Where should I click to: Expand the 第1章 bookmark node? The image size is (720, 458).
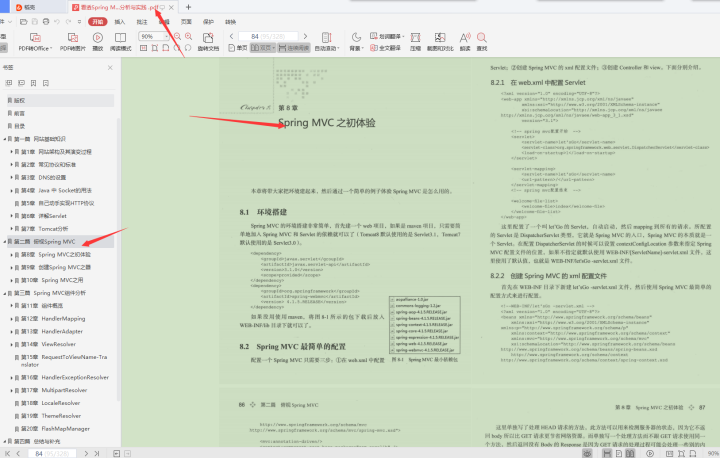pos(11,152)
